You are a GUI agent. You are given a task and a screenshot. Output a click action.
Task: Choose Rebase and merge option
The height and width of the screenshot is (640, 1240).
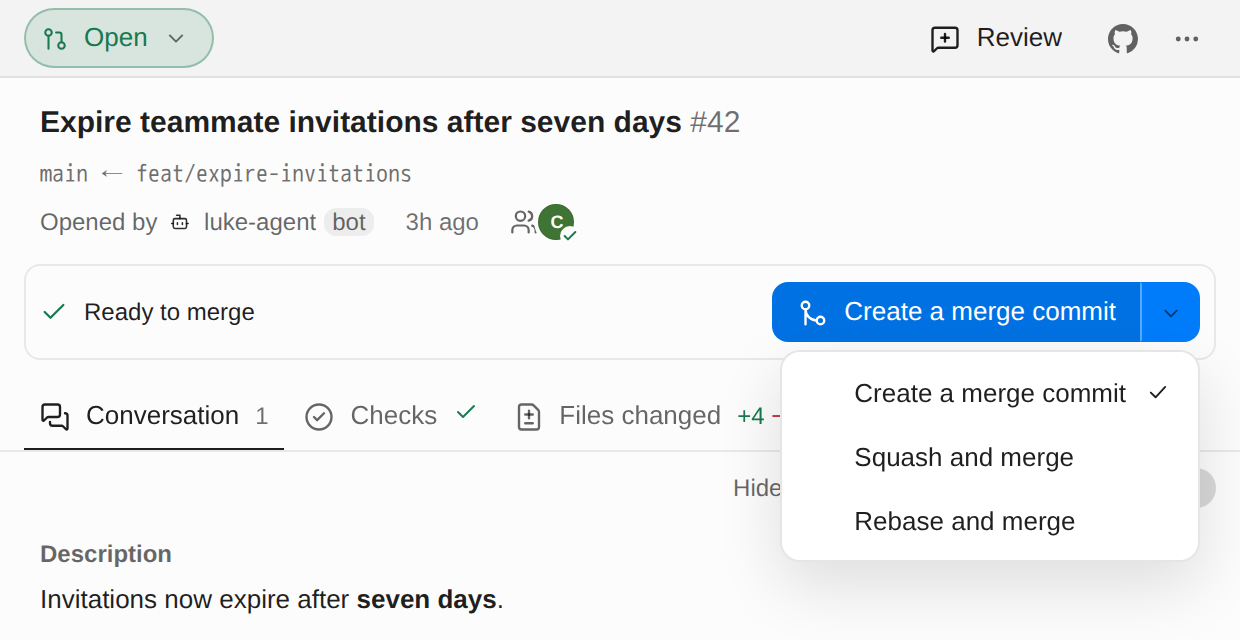990,522
